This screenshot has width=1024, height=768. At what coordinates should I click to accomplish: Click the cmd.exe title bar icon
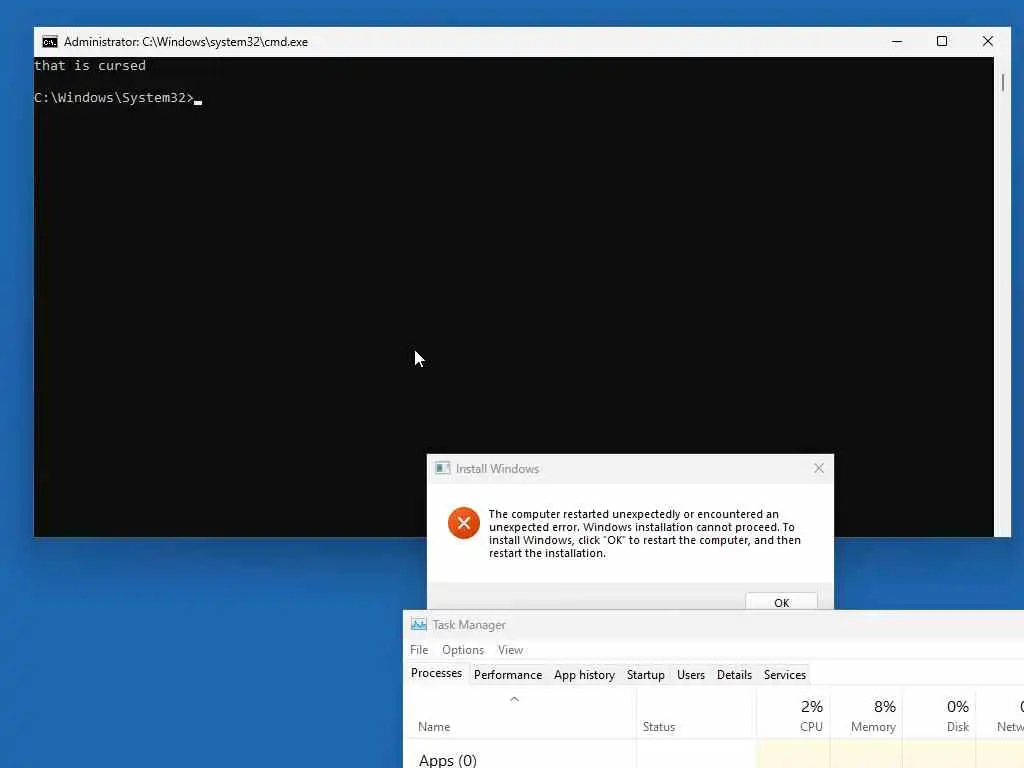50,42
